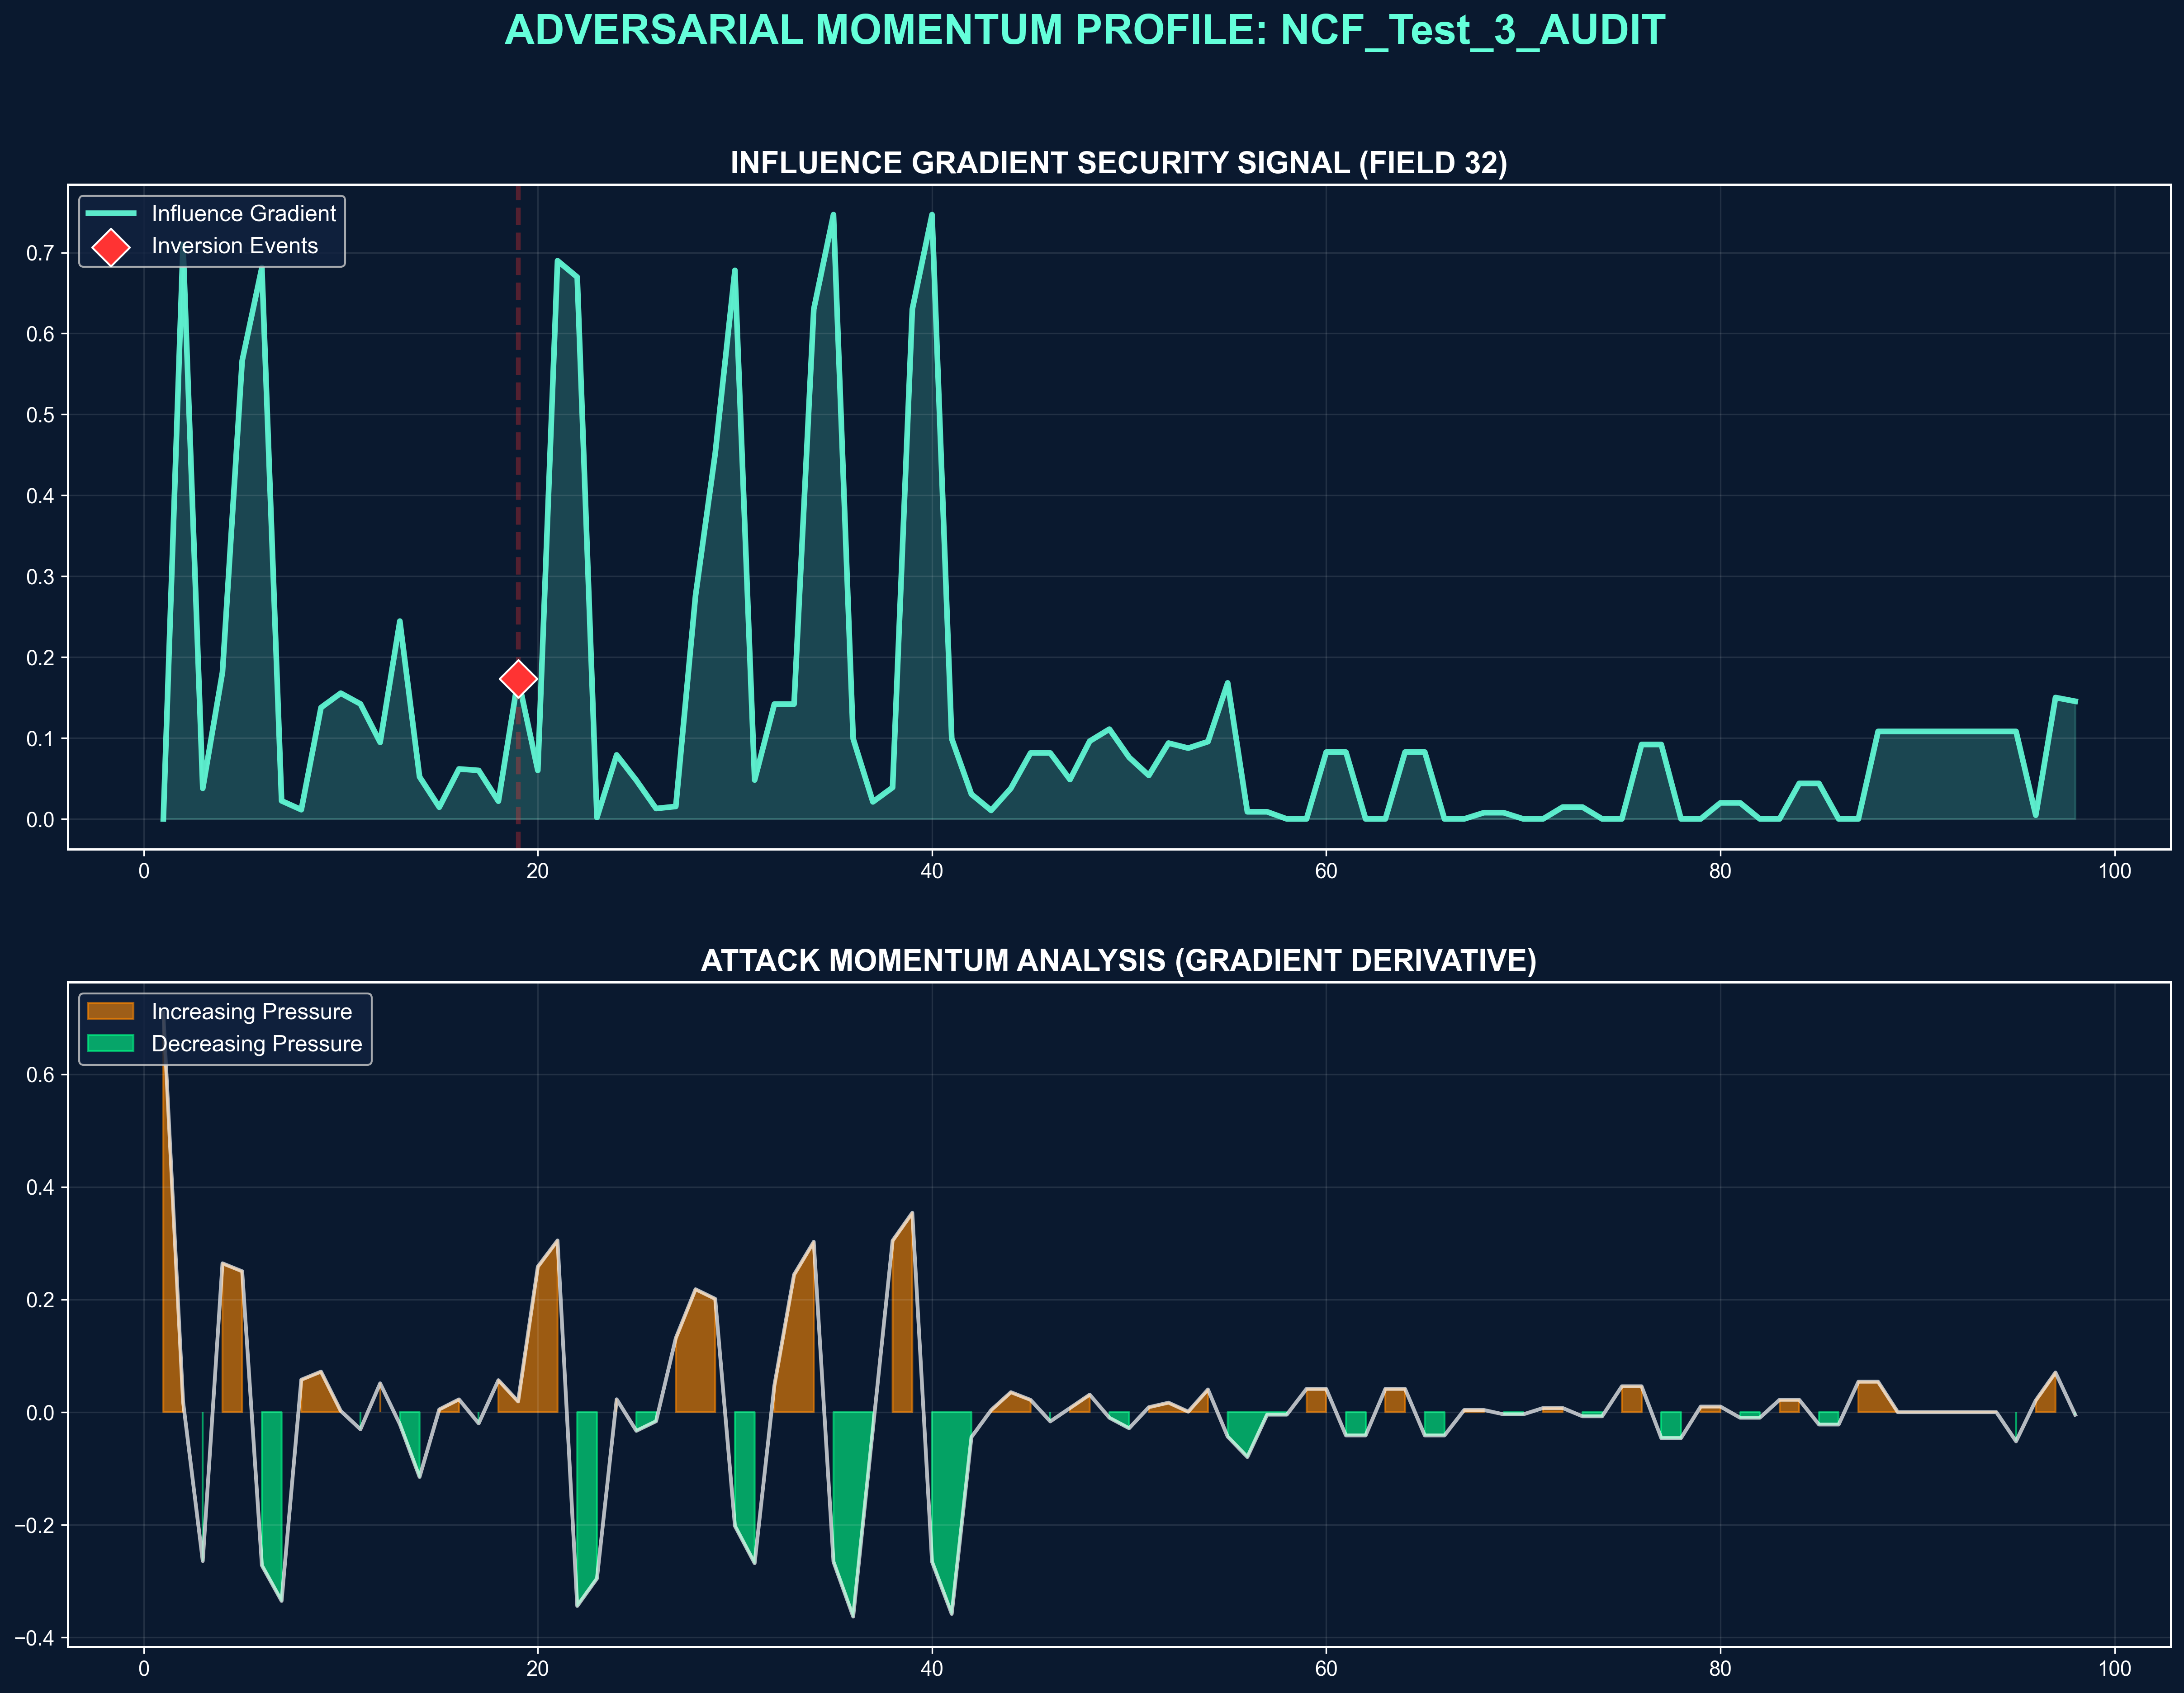Click the Increasing Pressure legend text

pos(251,1011)
